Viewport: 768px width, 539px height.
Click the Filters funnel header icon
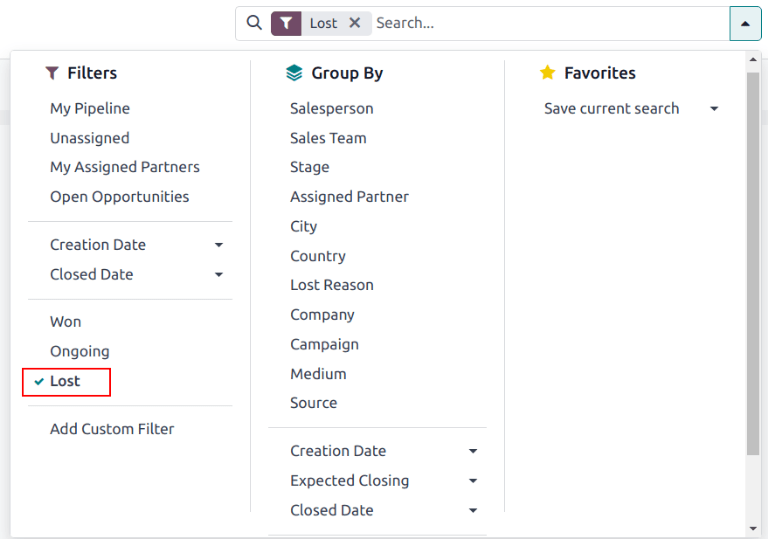(x=52, y=73)
